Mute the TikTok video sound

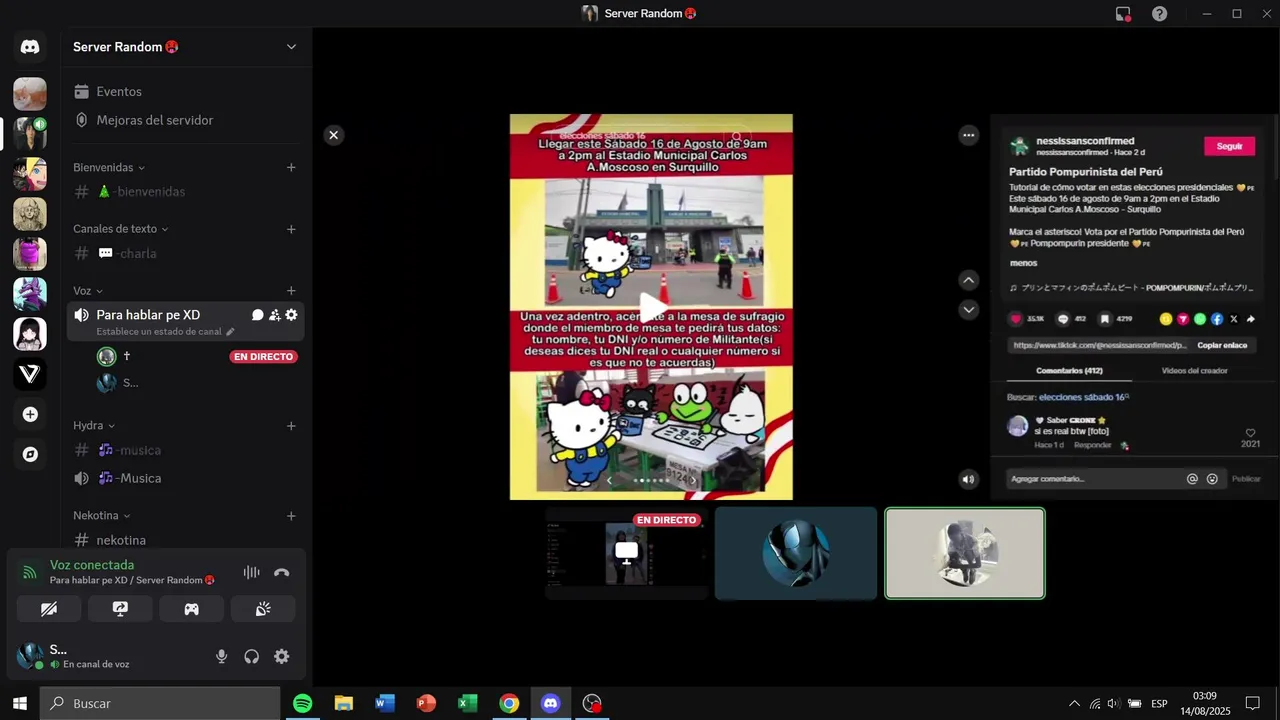[x=968, y=479]
